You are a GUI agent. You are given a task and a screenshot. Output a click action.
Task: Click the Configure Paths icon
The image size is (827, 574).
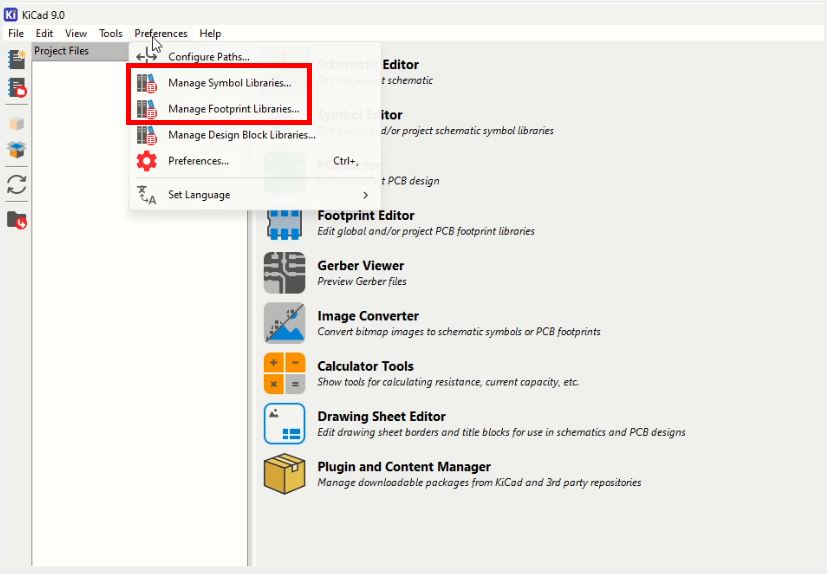(x=147, y=56)
